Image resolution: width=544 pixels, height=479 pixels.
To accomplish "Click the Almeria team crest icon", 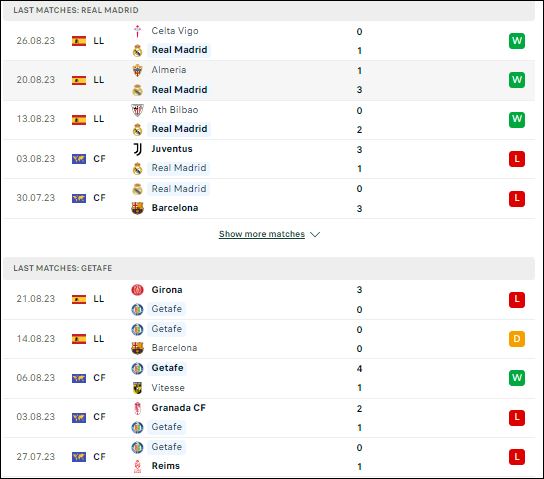I will [x=137, y=70].
